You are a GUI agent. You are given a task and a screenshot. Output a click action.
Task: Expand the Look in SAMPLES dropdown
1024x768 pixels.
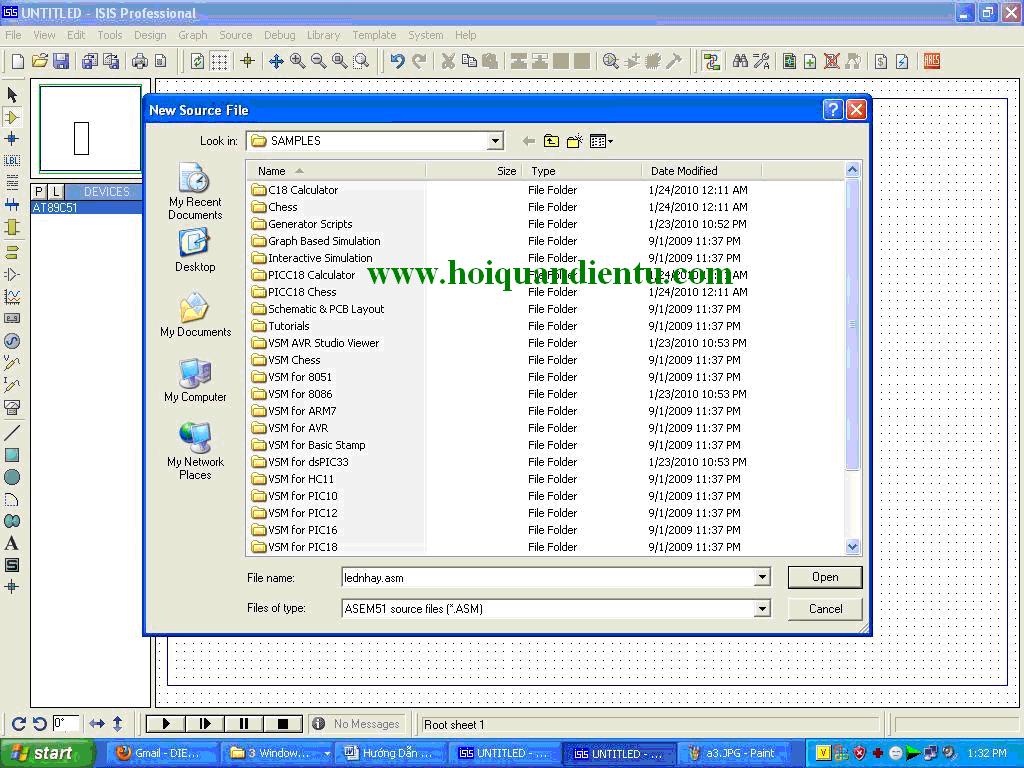coord(495,141)
